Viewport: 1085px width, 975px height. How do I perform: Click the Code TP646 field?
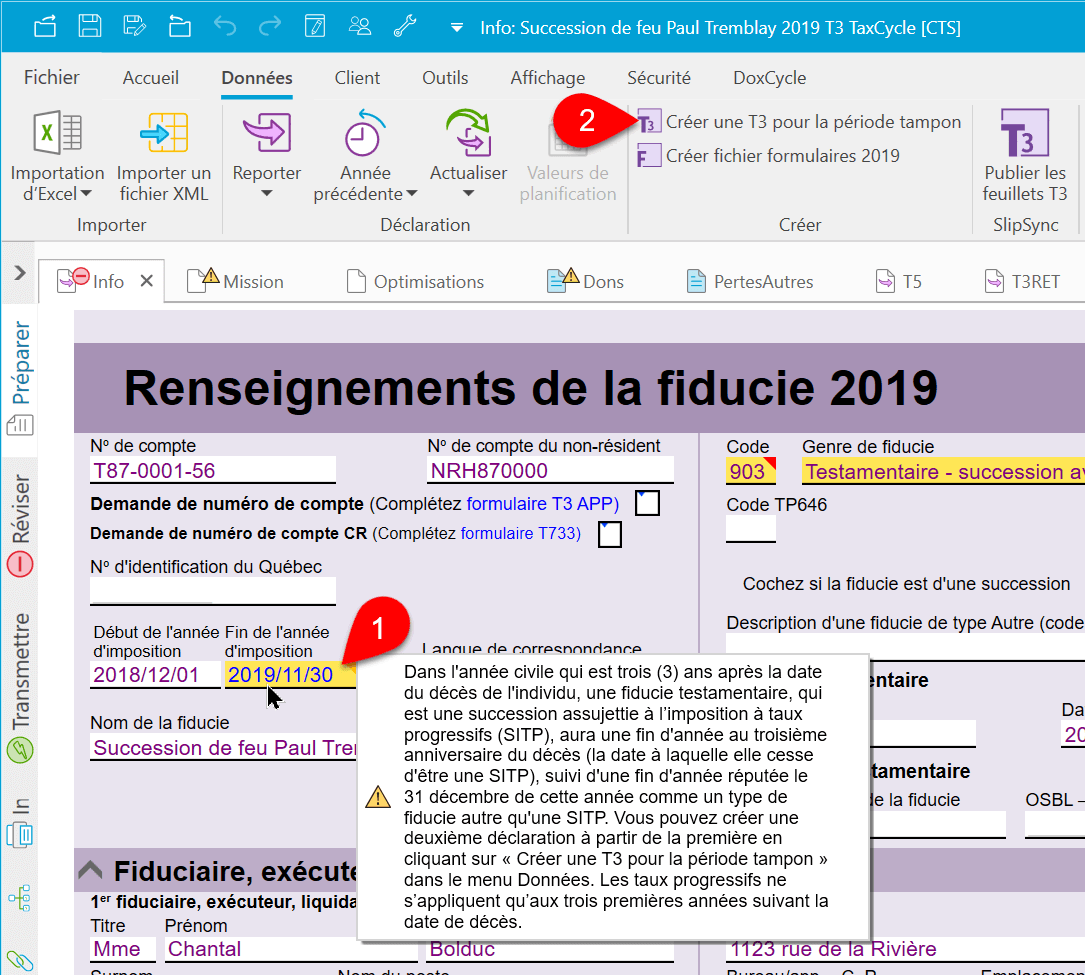pos(751,530)
